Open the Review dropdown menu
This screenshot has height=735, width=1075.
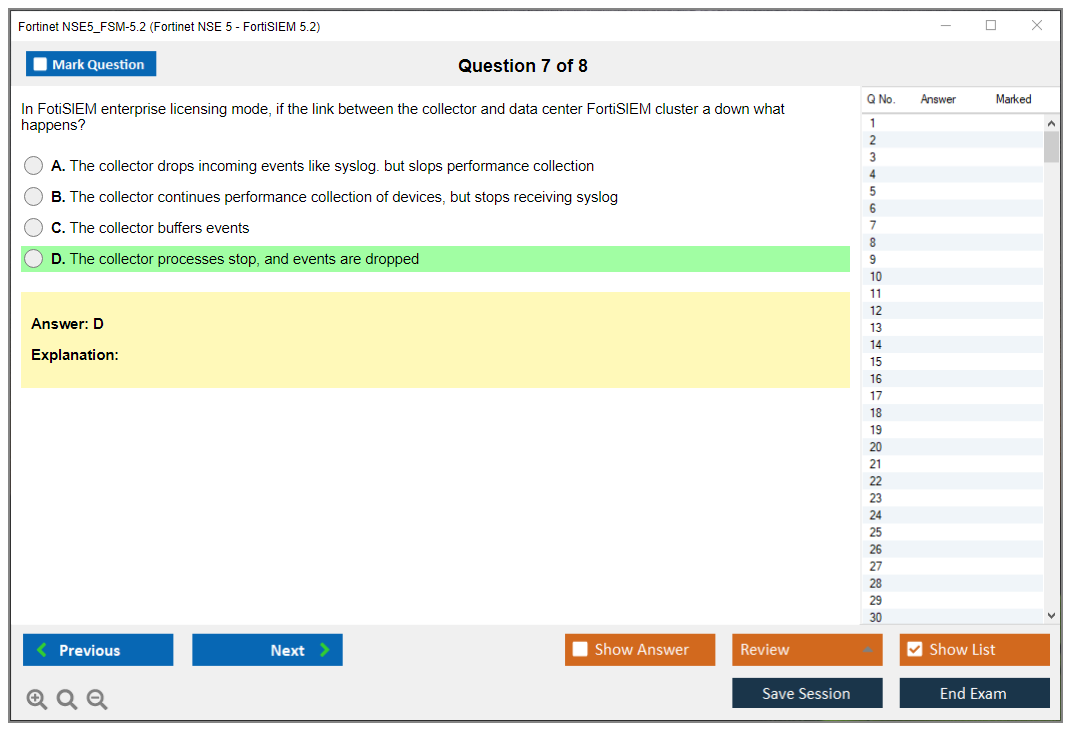tap(807, 650)
